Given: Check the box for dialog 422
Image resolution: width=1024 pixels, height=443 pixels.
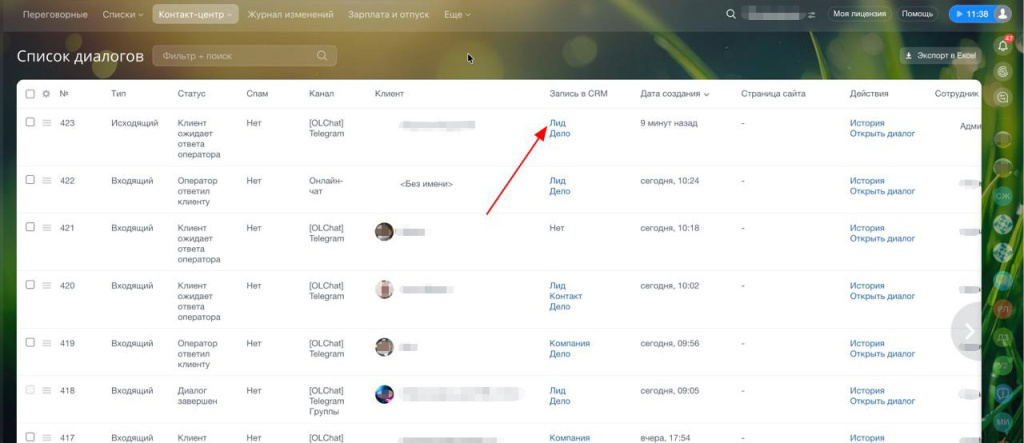Looking at the screenshot, I should click(x=30, y=180).
